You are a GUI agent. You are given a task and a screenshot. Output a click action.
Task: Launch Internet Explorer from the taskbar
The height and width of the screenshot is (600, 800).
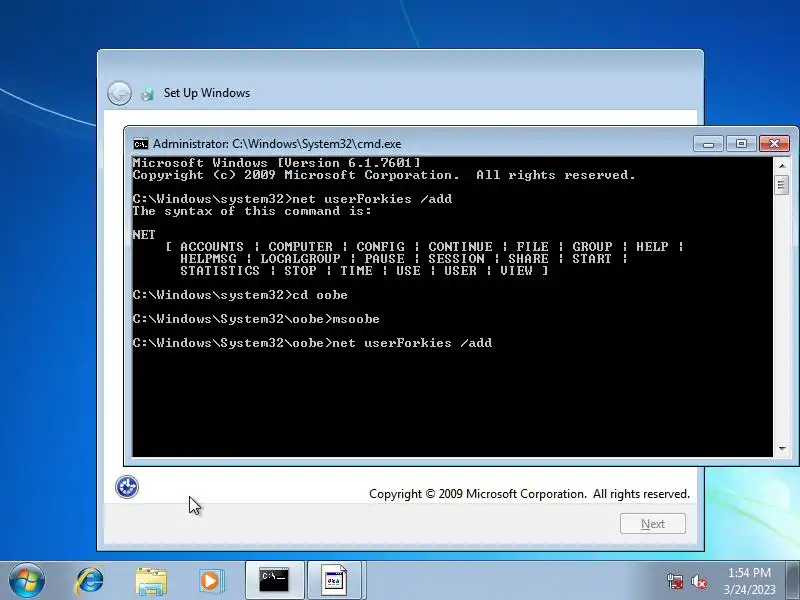89,581
